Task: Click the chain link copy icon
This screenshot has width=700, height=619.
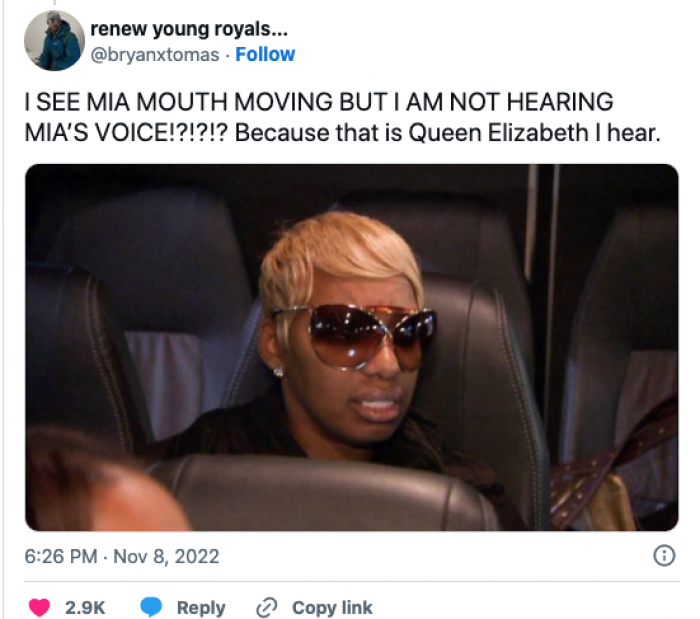Action: coord(267,607)
